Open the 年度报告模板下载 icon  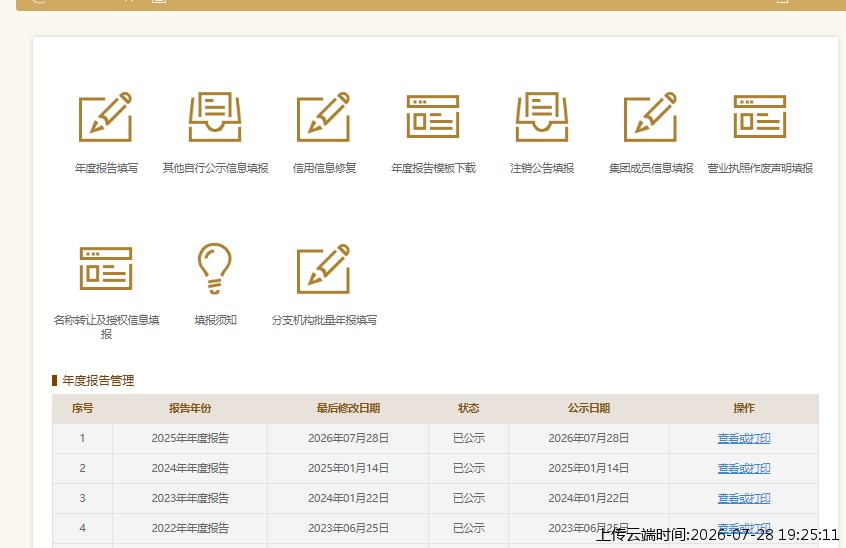[433, 117]
